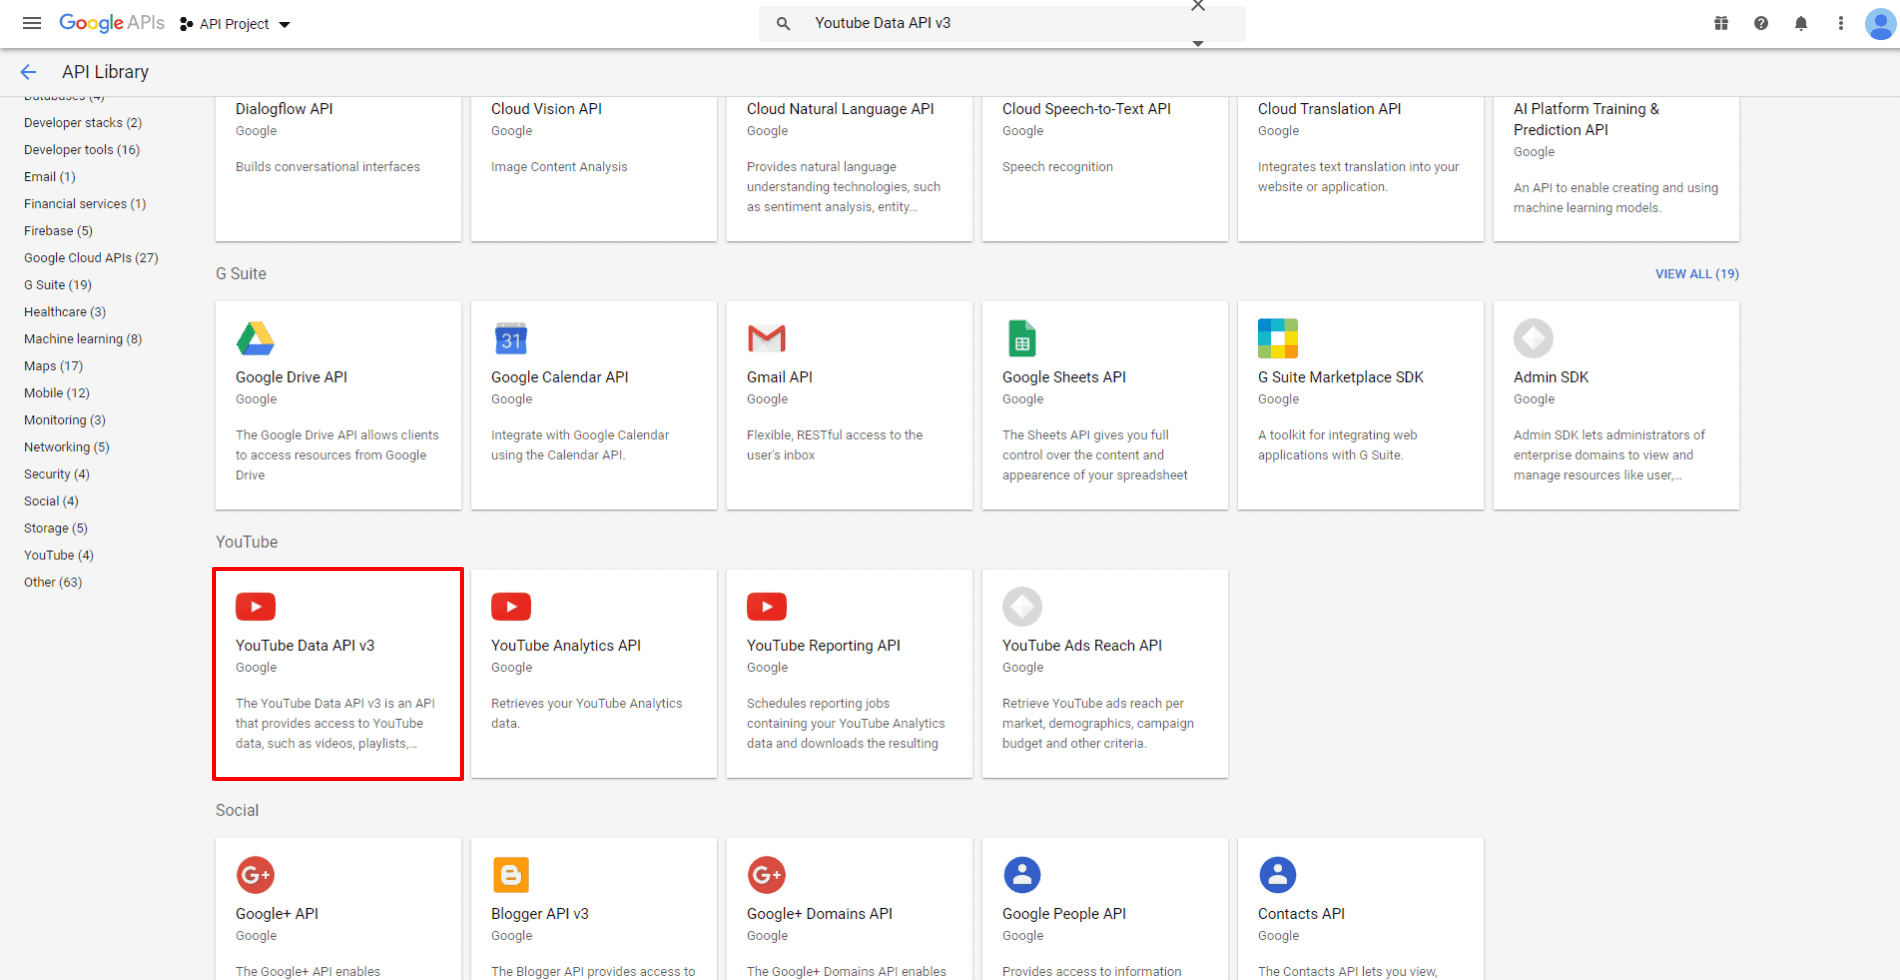Click the Blogger API v3 icon

[511, 875]
